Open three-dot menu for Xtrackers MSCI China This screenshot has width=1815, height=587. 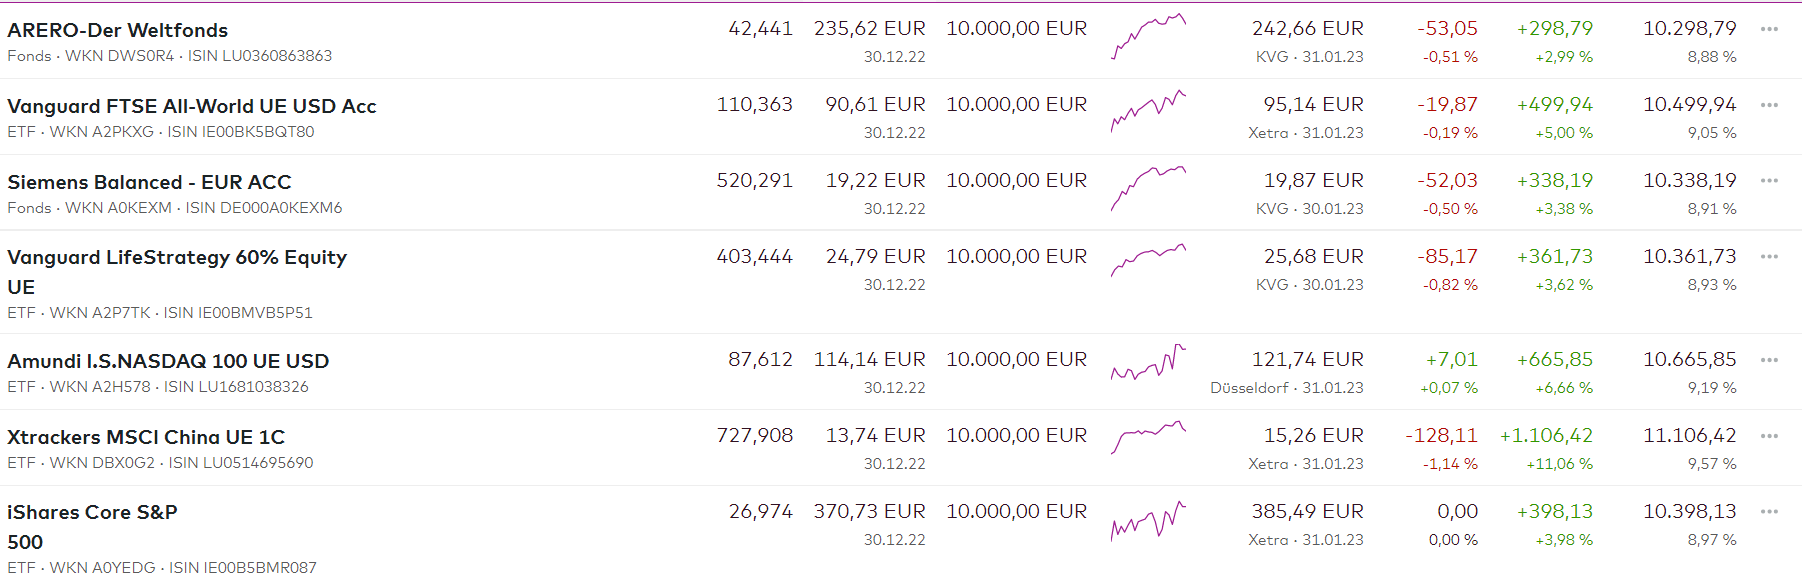[1769, 436]
